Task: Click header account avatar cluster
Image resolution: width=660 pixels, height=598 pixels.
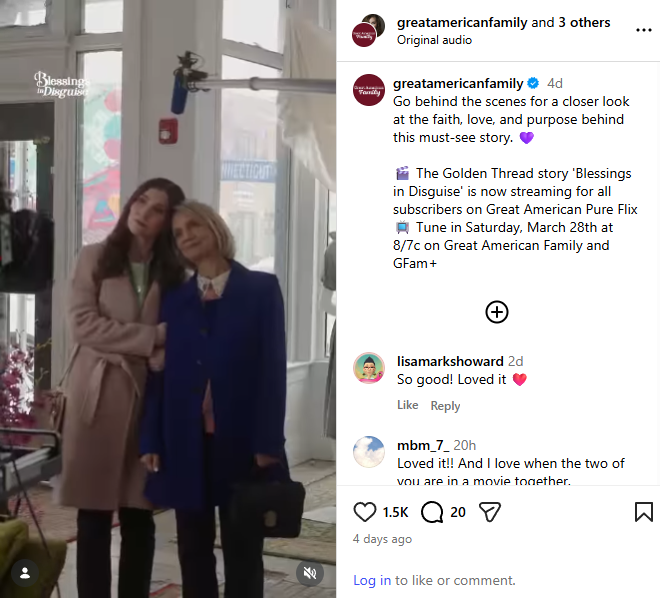Action: pyautogui.click(x=368, y=30)
